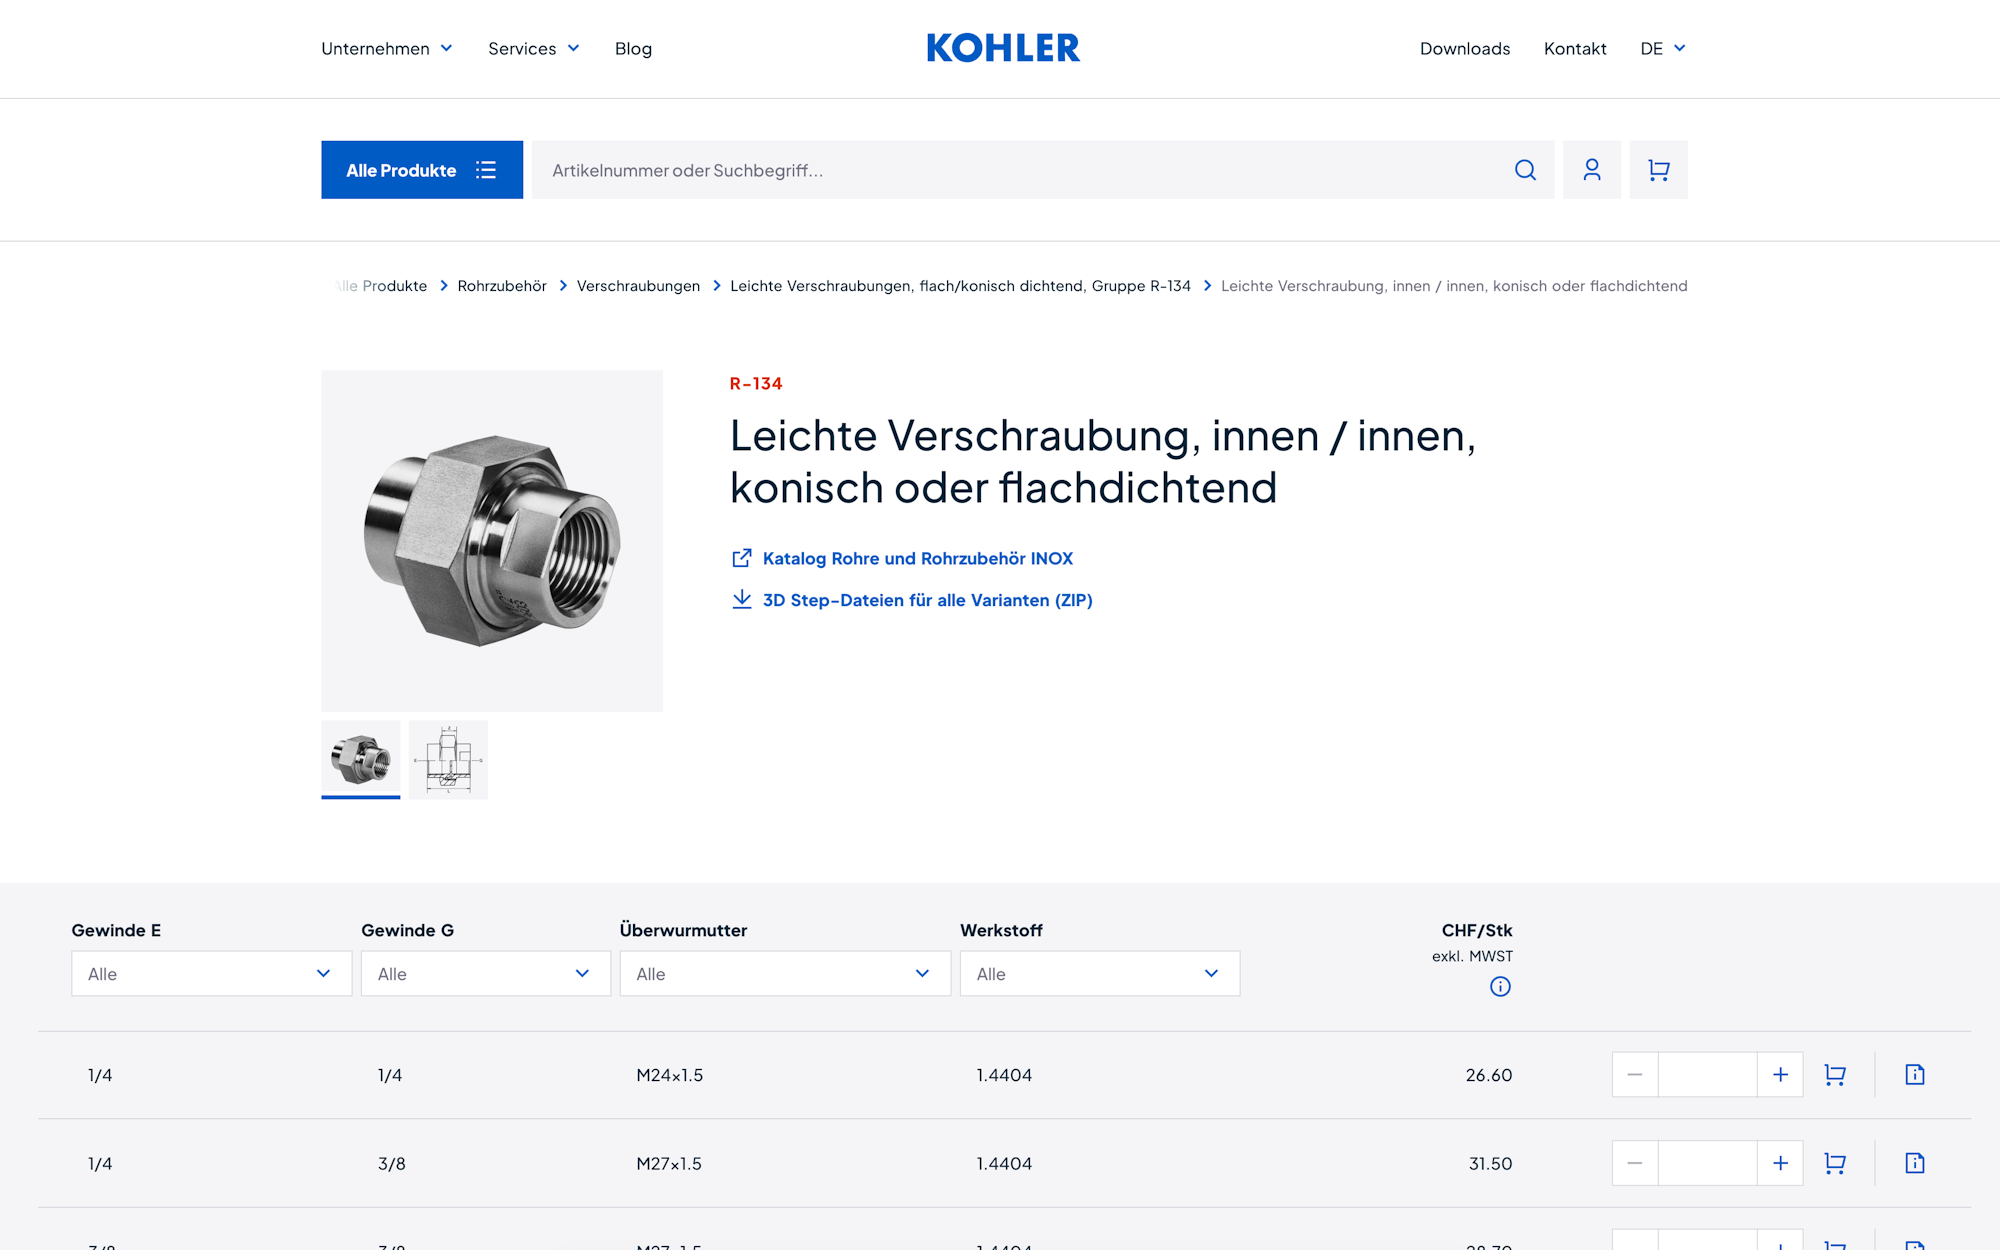Go to the Blog page
The image size is (2000, 1250).
point(633,48)
